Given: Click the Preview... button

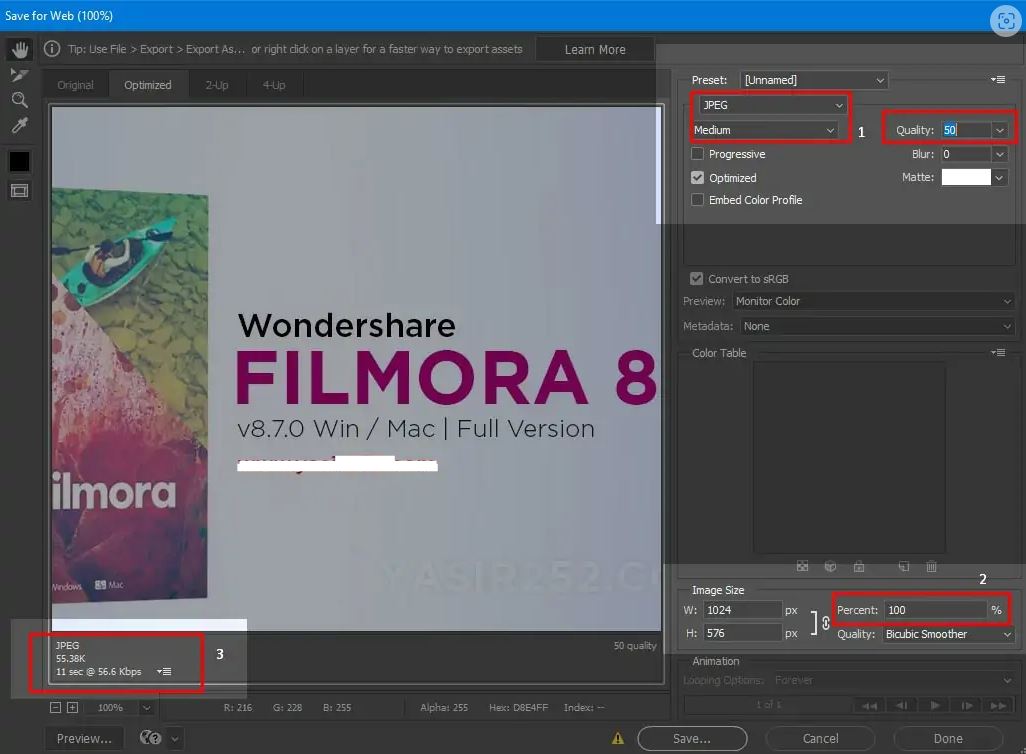Looking at the screenshot, I should [84, 738].
